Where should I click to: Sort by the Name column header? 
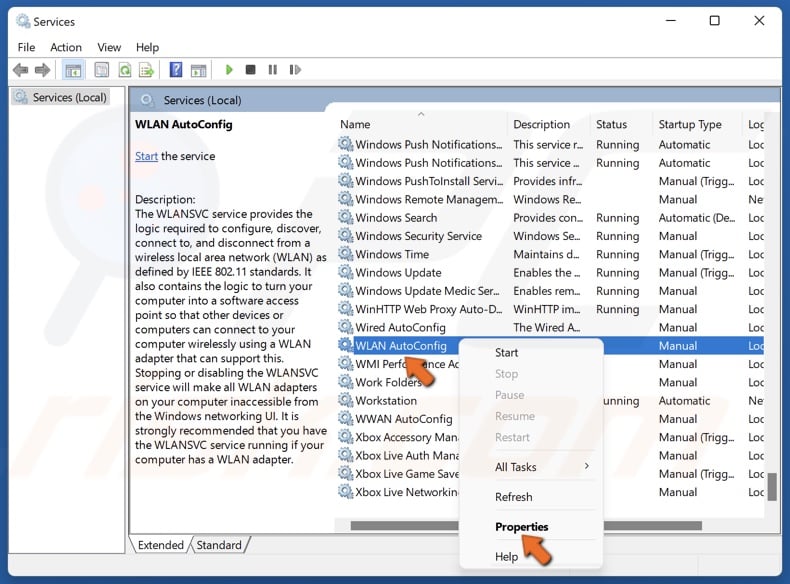(421, 124)
